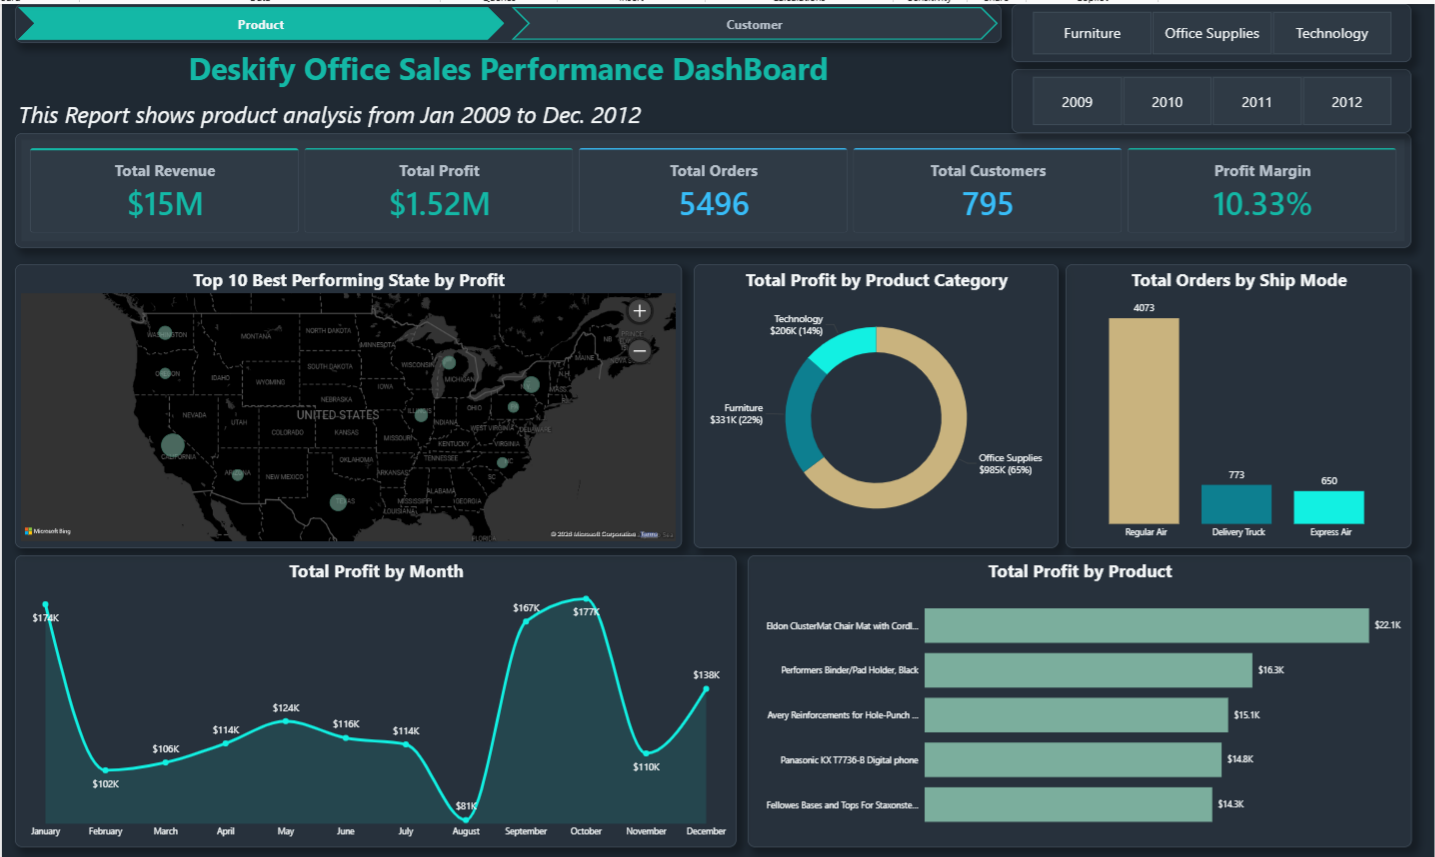Click the $22.1K value label
The width and height of the screenshot is (1435, 857).
(1388, 625)
